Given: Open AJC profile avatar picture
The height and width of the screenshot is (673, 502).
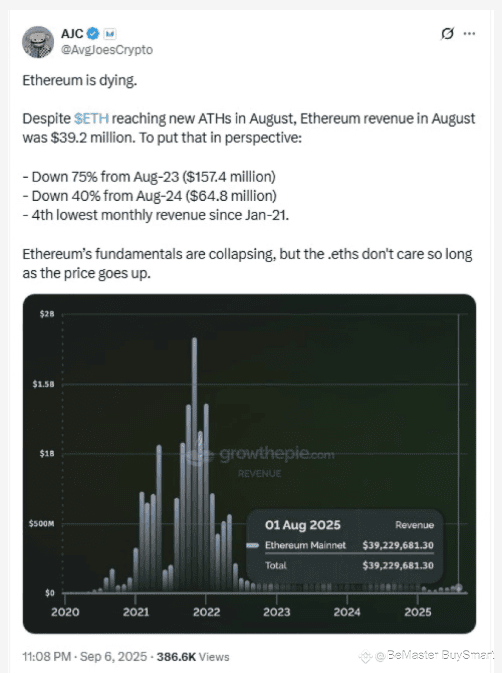Looking at the screenshot, I should tap(38, 42).
